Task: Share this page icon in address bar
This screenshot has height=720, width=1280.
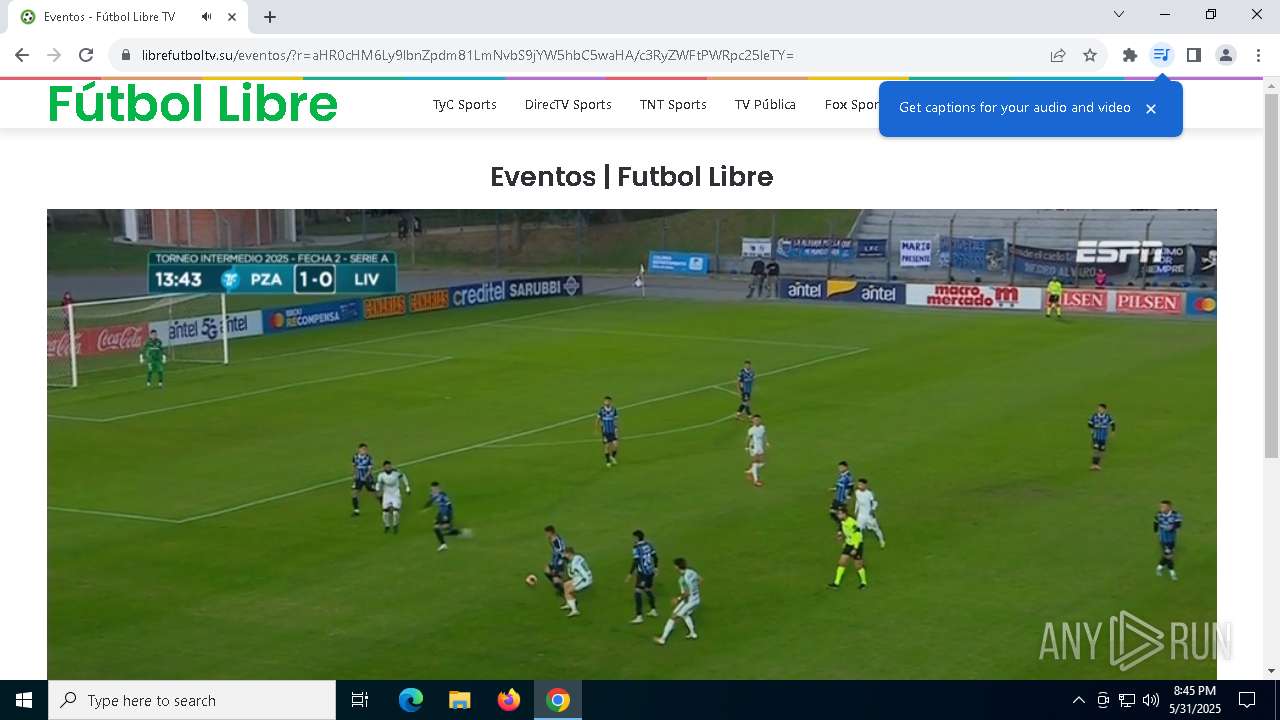Action: (1058, 55)
